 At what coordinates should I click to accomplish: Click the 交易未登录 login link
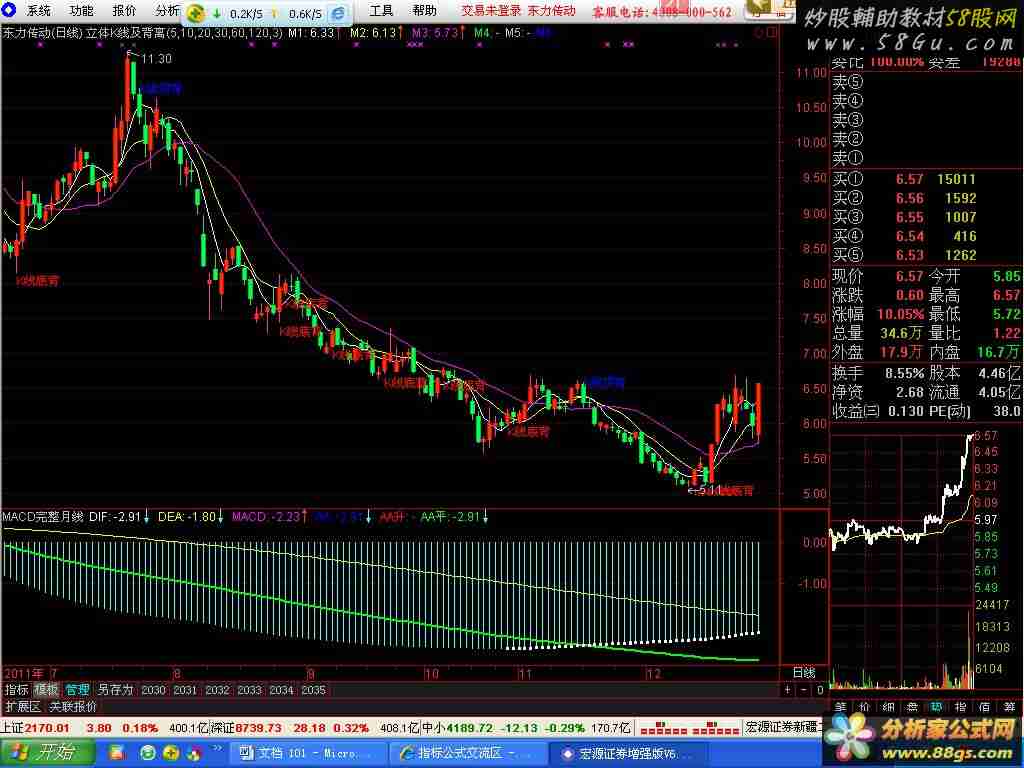click(491, 10)
